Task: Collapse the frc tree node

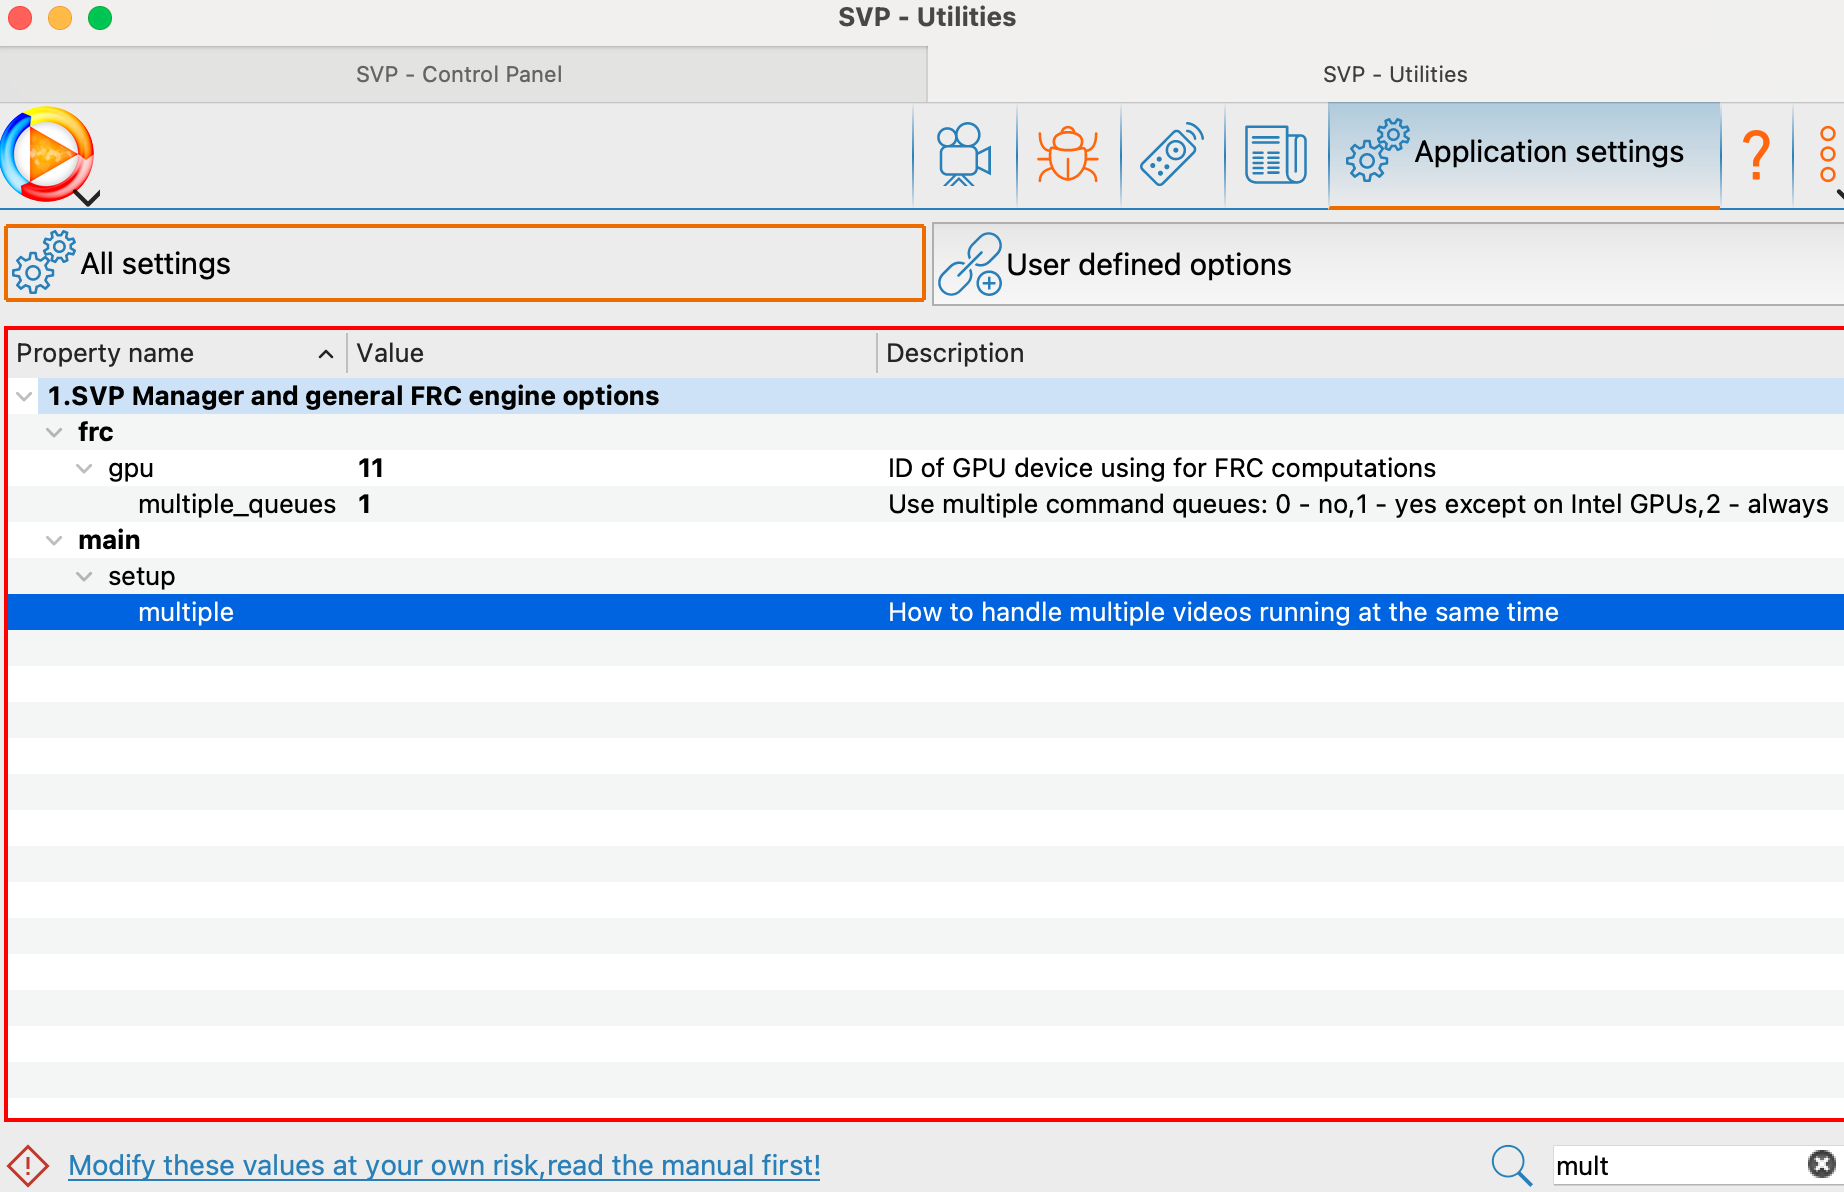Action: pos(55,433)
